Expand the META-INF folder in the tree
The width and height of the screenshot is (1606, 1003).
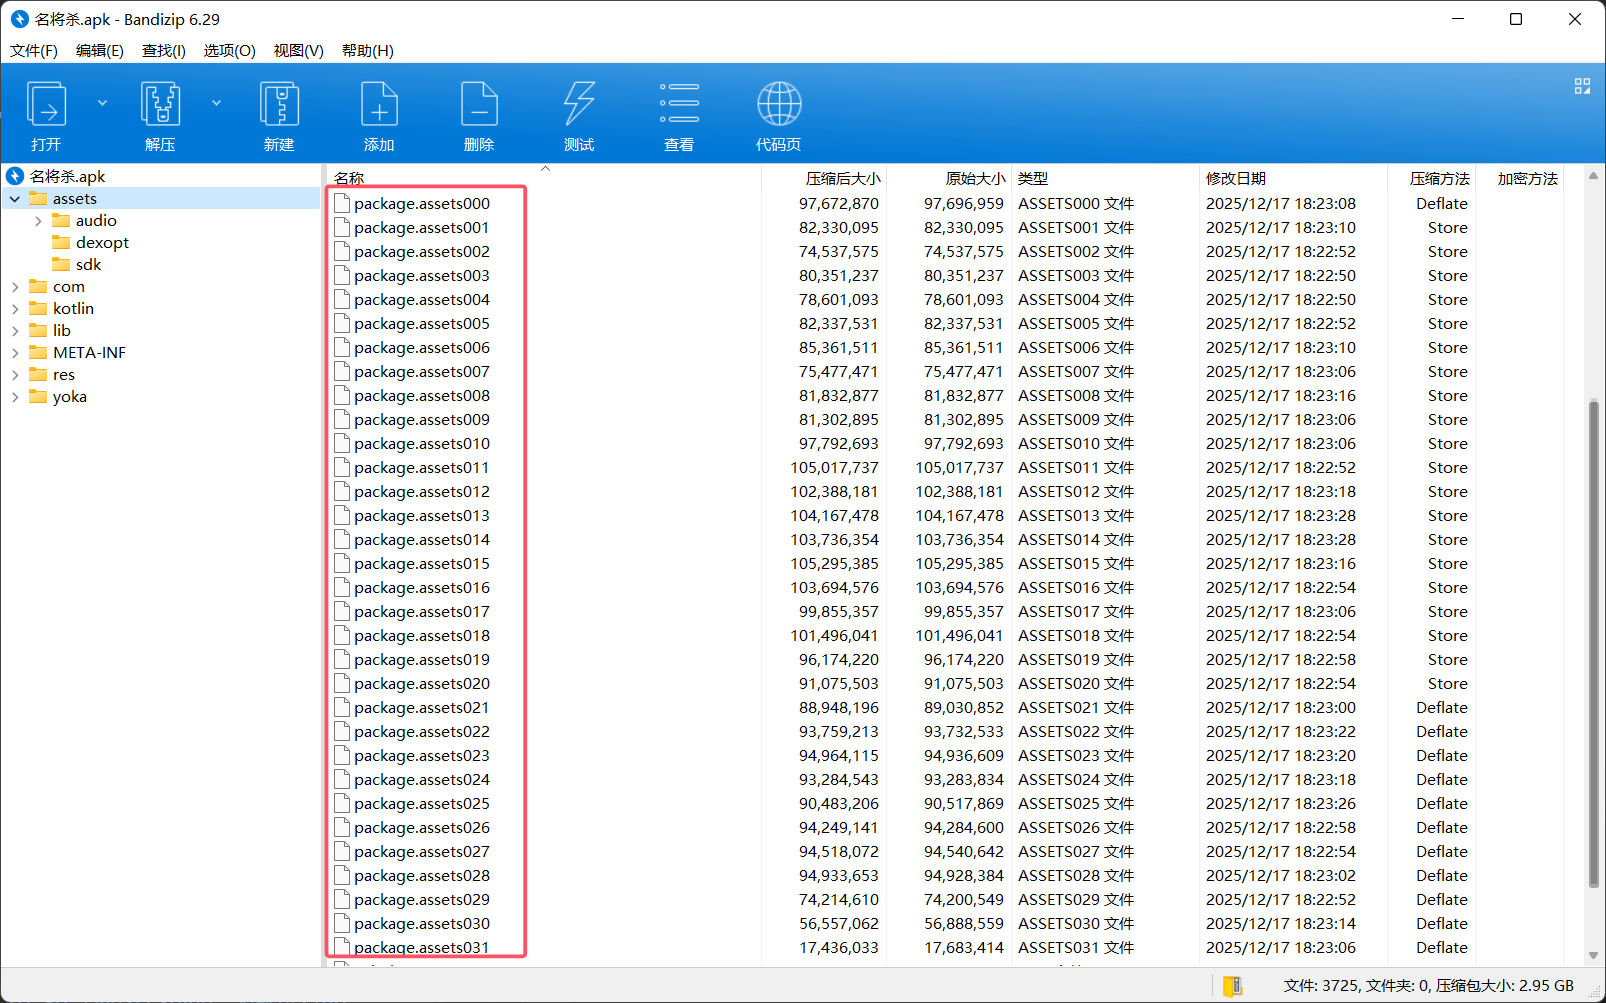pyautogui.click(x=15, y=353)
